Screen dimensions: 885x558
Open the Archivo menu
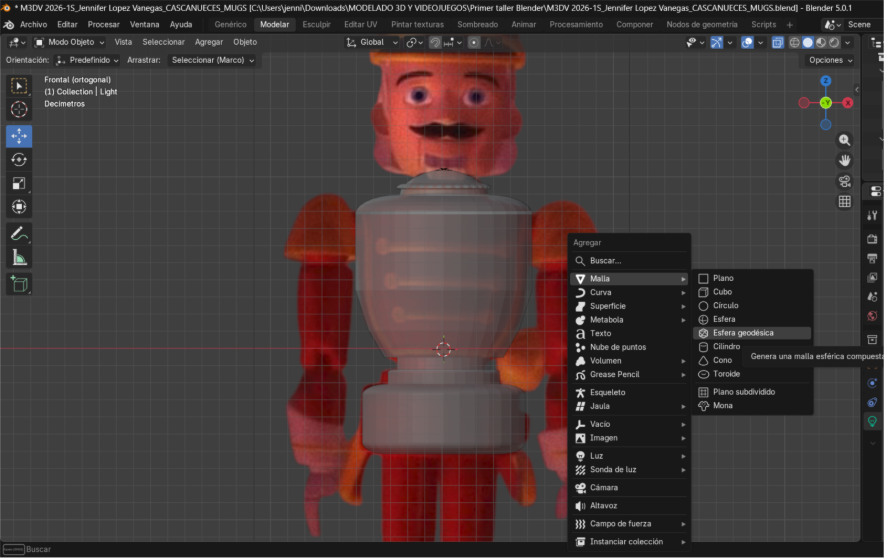(x=33, y=24)
